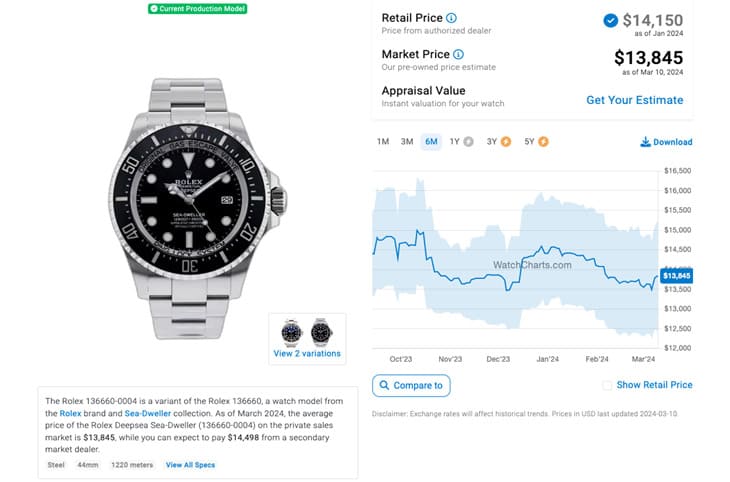Select the 1M time range tab

383,142
